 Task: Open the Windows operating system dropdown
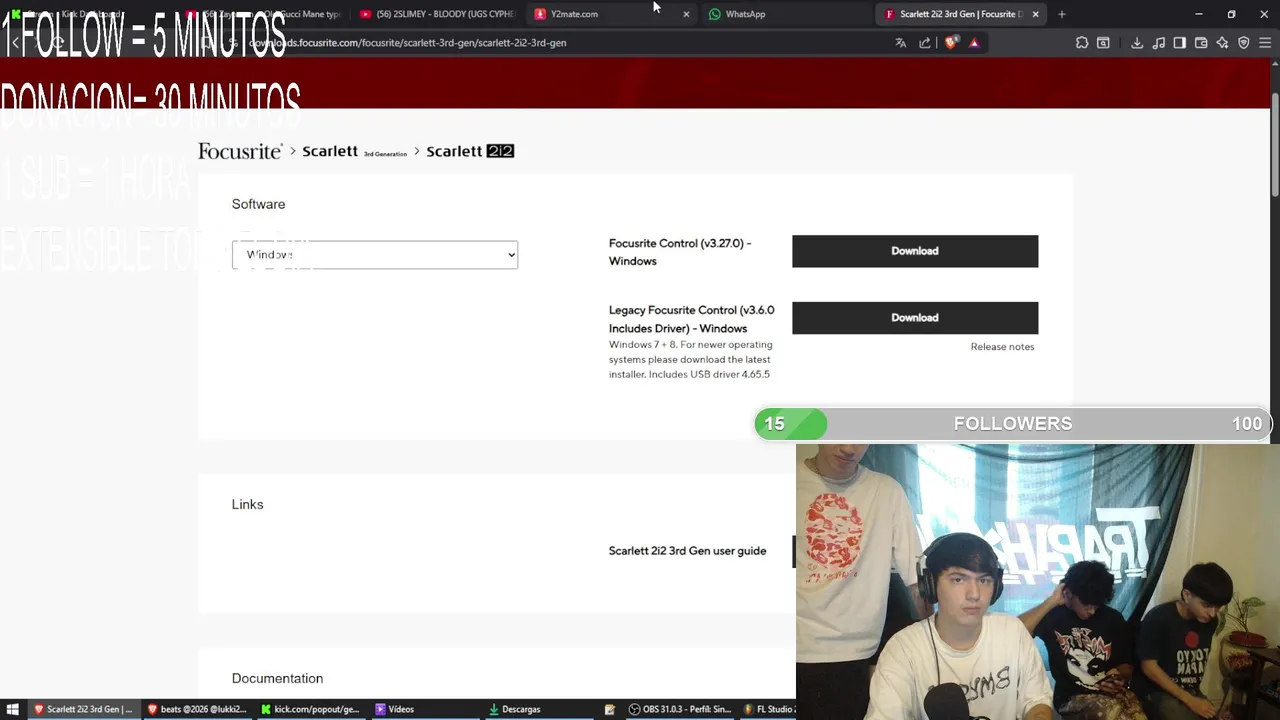[375, 255]
